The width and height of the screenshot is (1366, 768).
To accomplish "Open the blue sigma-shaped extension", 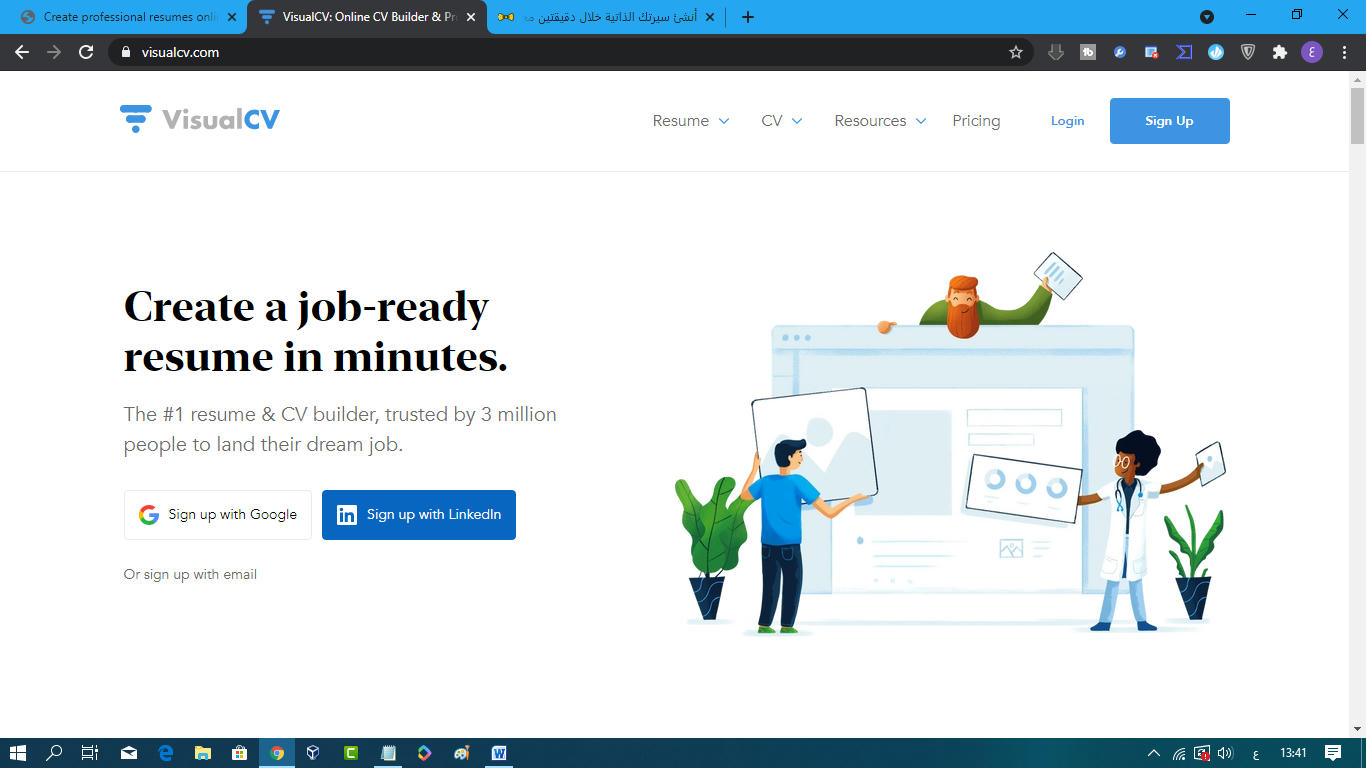I will click(x=1184, y=52).
